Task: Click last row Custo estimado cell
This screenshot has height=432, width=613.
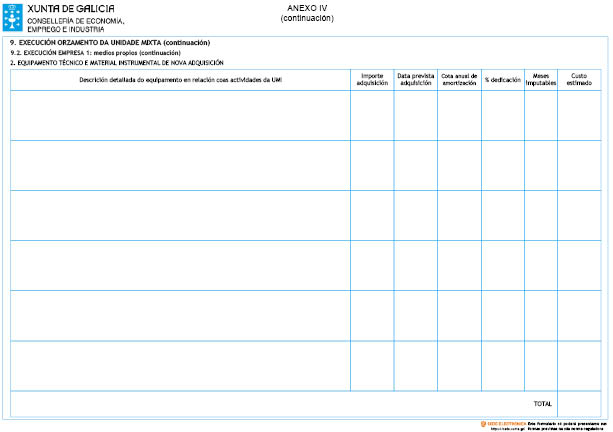Action: point(579,365)
